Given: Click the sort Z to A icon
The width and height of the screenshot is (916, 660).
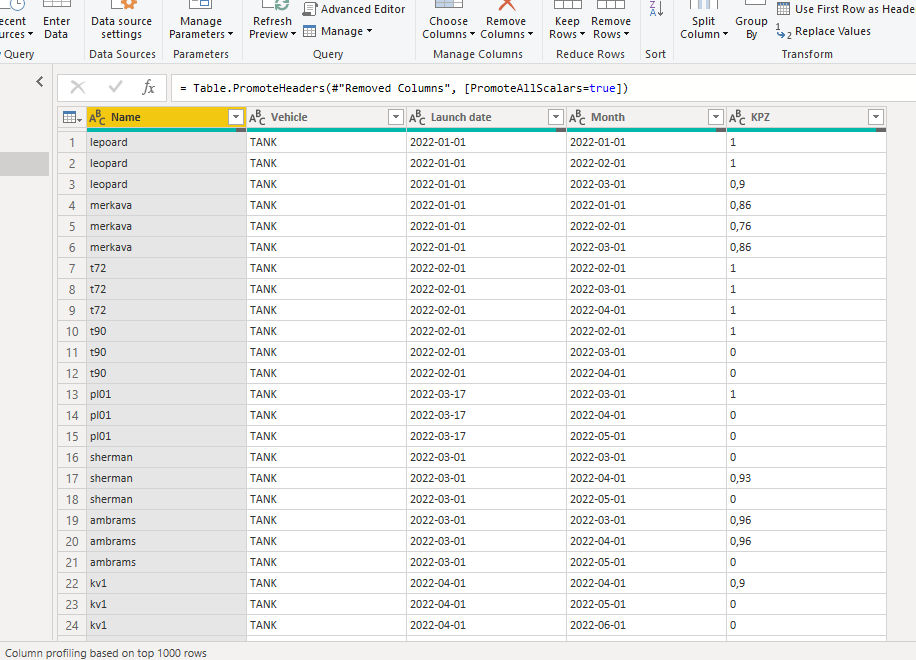Looking at the screenshot, I should tap(656, 9).
